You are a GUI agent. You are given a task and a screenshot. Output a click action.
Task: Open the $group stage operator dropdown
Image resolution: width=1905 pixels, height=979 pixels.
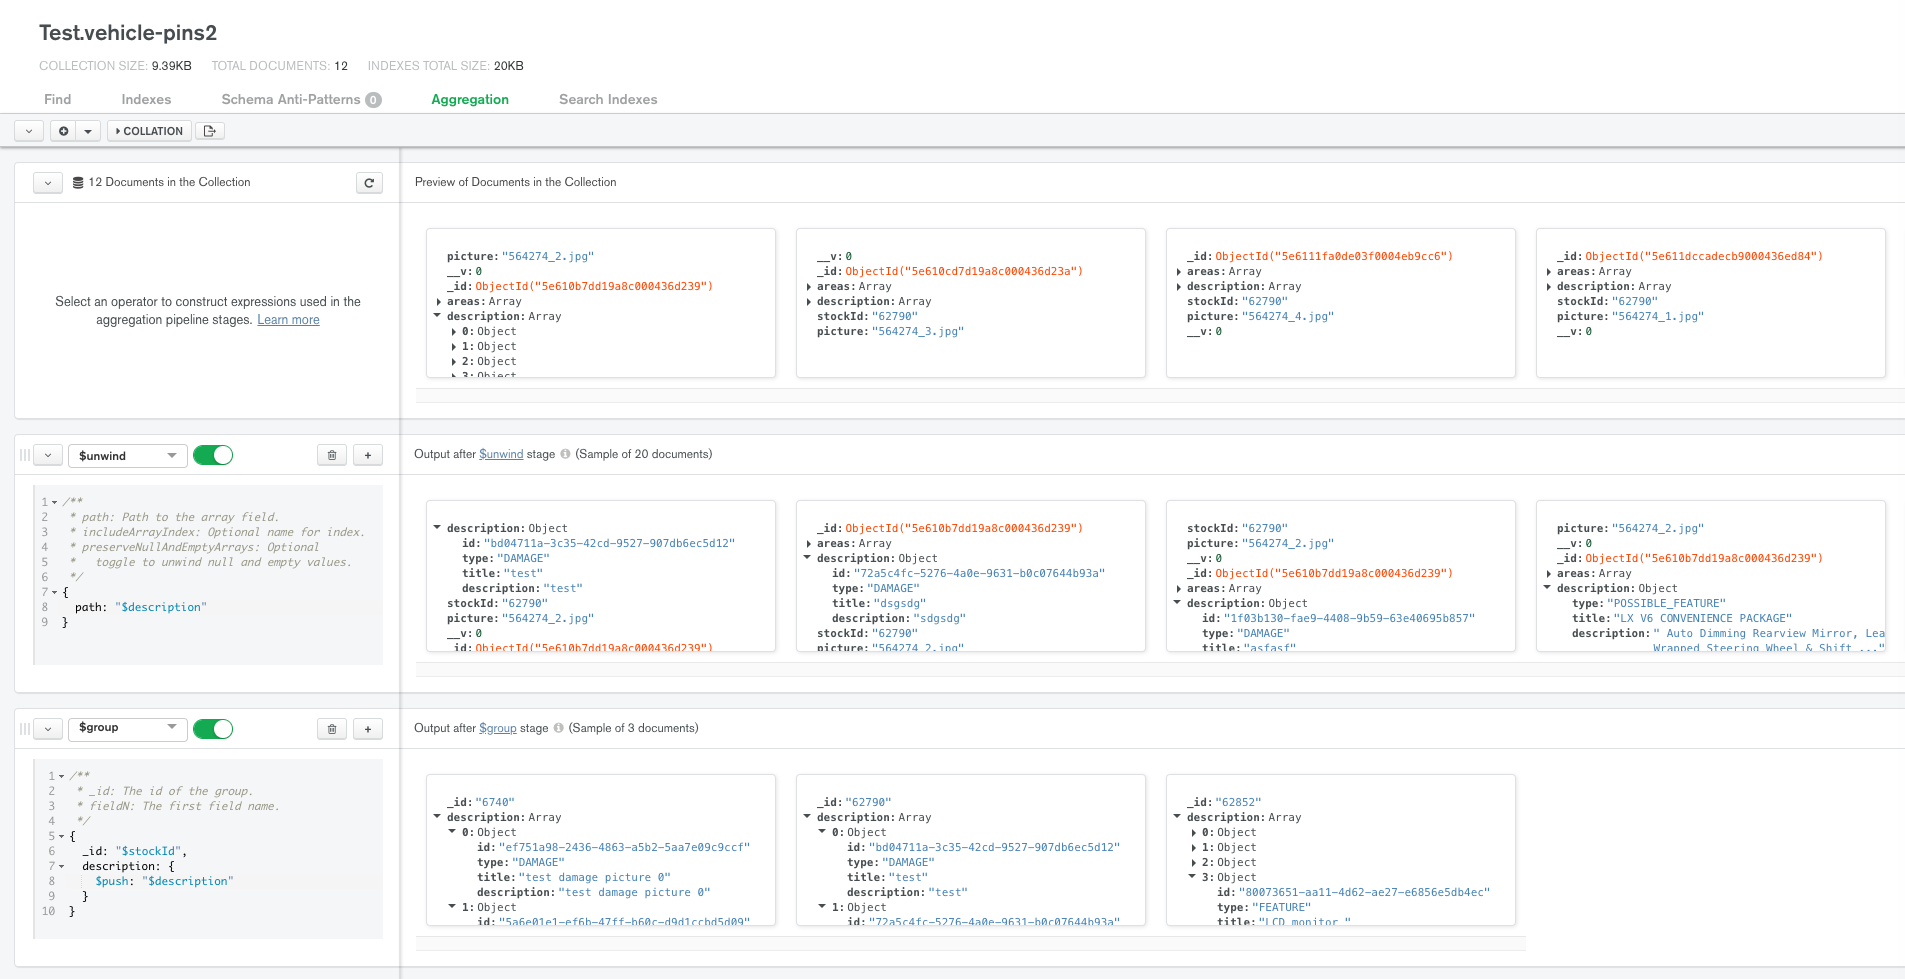tap(127, 728)
